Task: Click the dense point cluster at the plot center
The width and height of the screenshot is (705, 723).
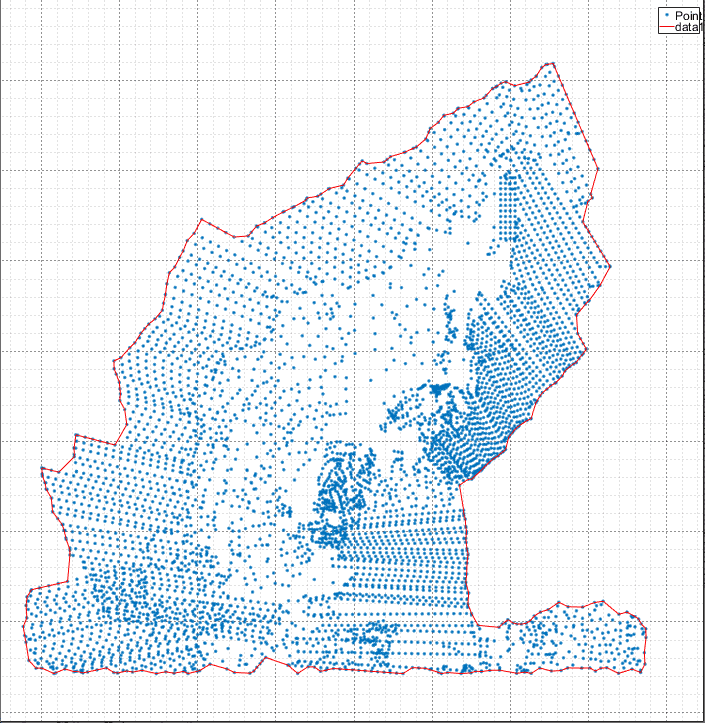Action: click(x=335, y=500)
